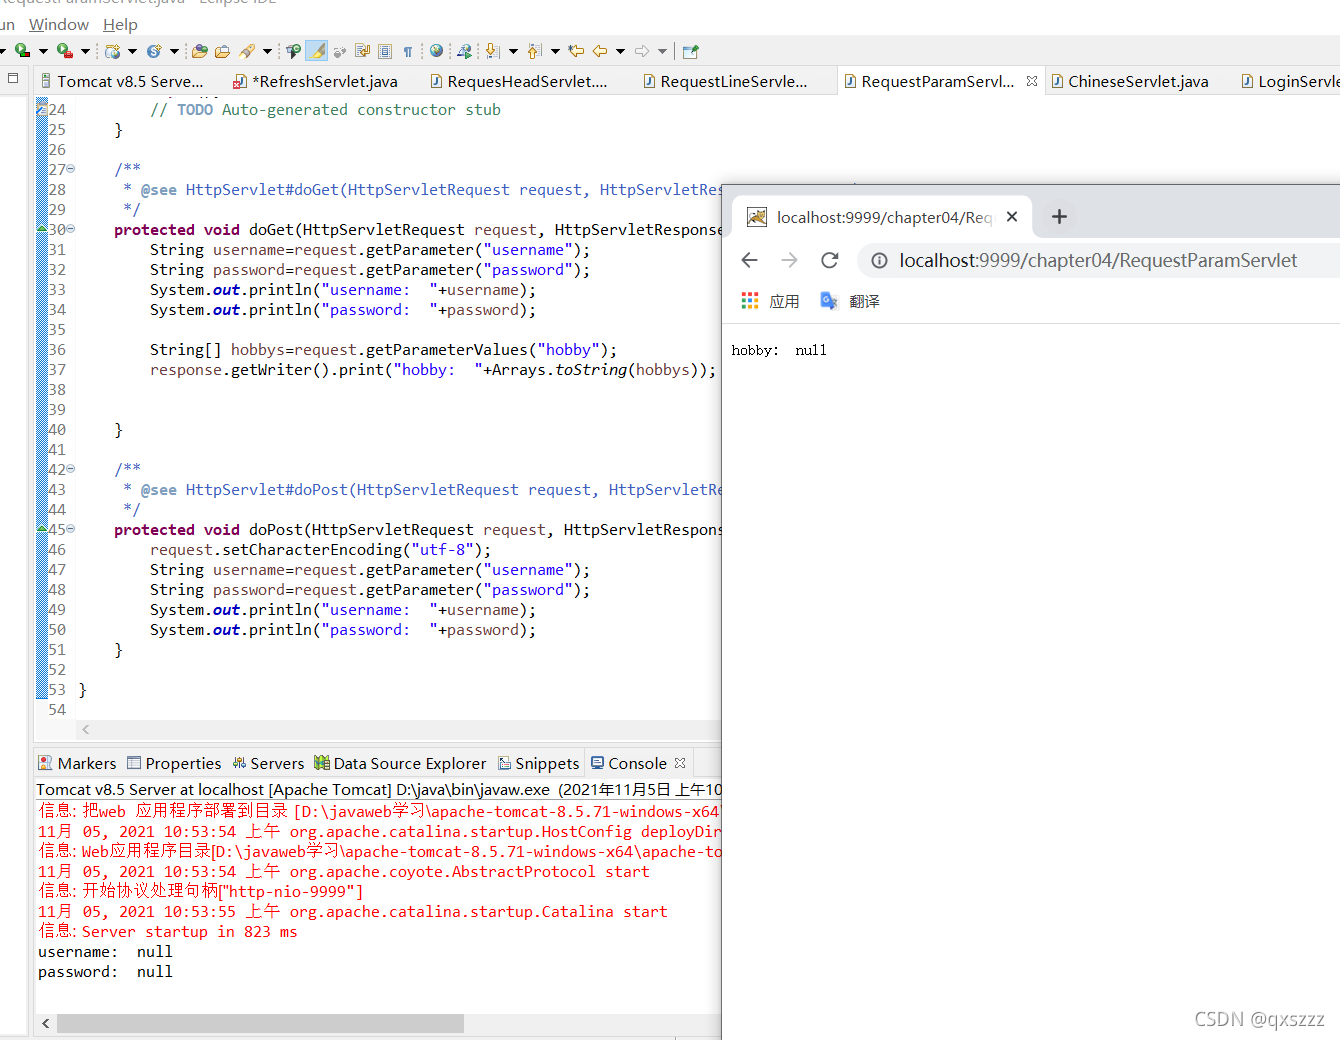
Task: Select the Servers view tab
Action: tap(268, 763)
